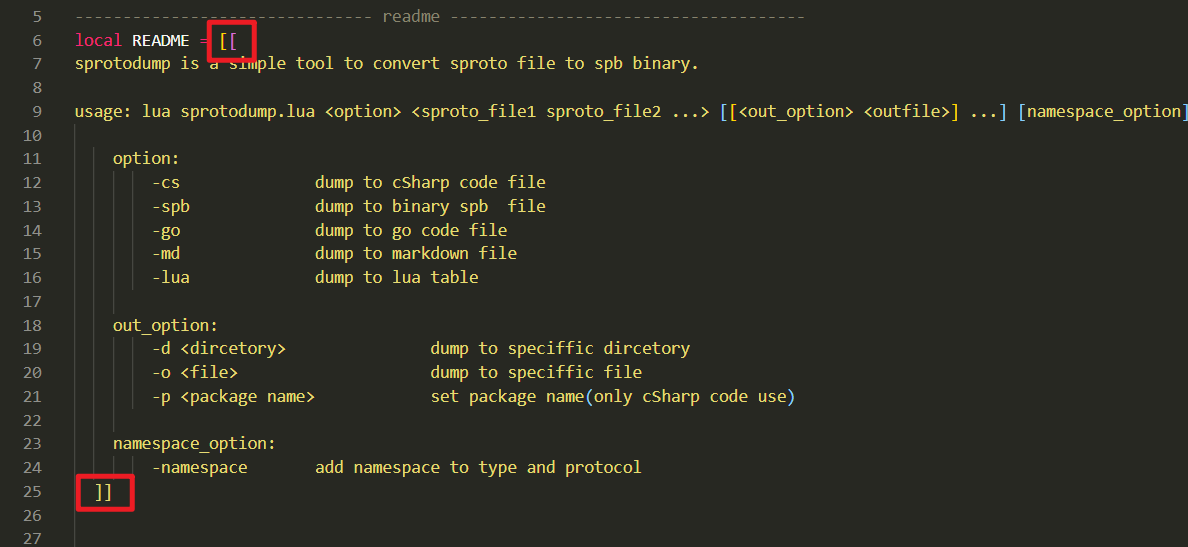Click the 'namespace_option:' heading on line 23
Viewport: 1188px width, 547px height.
194,444
